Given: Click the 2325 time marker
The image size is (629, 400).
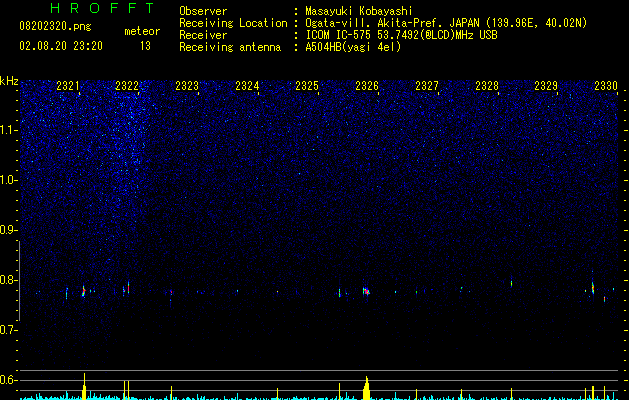Looking at the screenshot, I should click(307, 86).
